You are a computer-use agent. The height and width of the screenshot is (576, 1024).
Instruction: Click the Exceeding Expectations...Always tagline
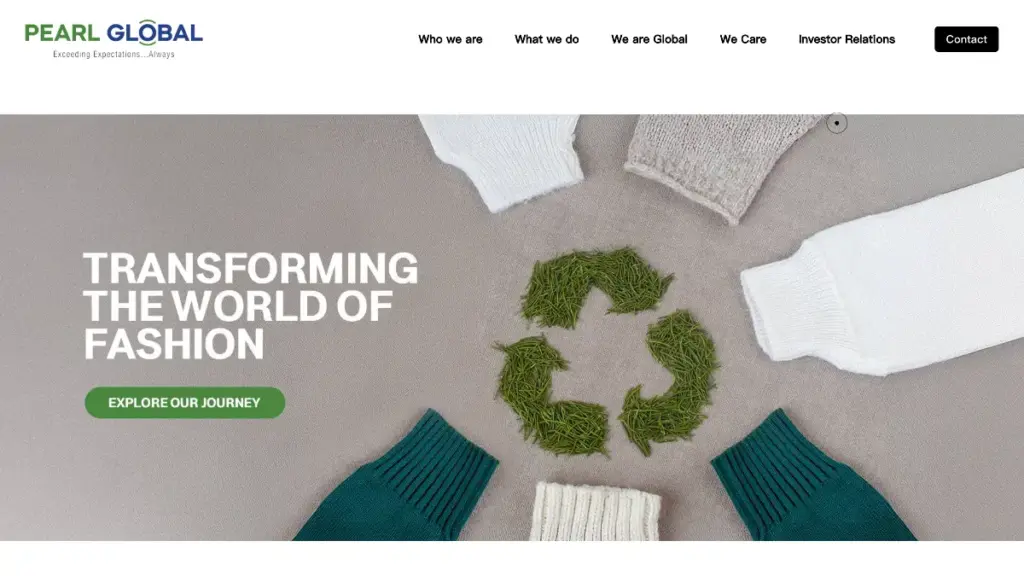coord(114,54)
